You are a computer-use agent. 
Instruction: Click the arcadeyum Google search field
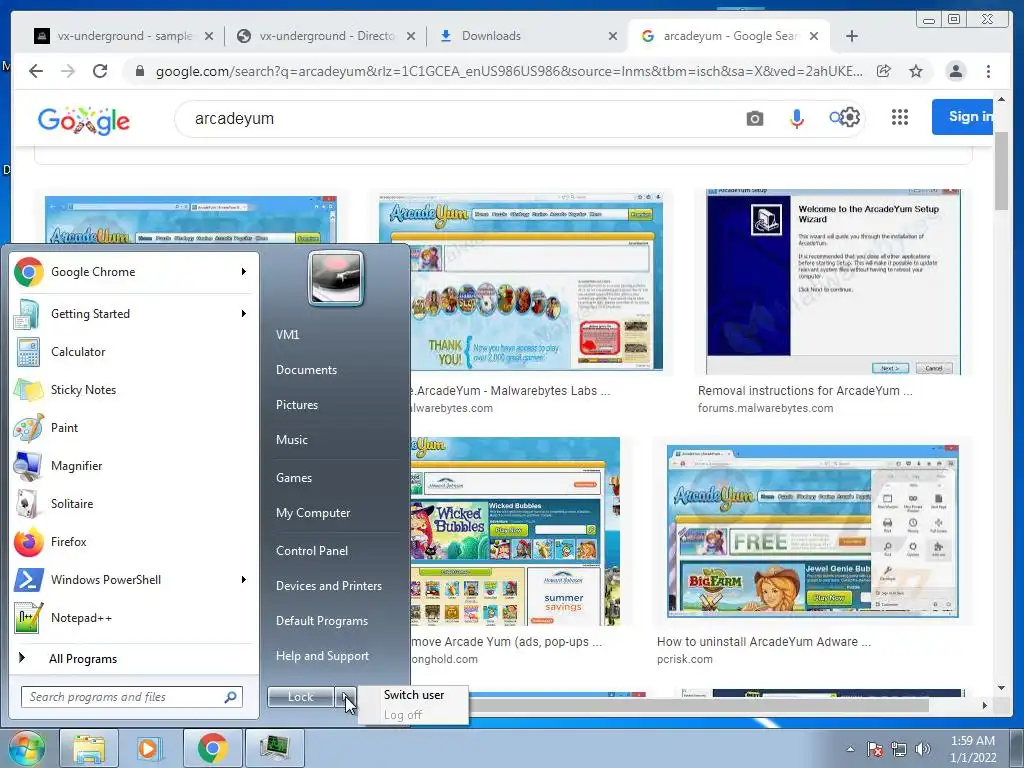[457, 118]
